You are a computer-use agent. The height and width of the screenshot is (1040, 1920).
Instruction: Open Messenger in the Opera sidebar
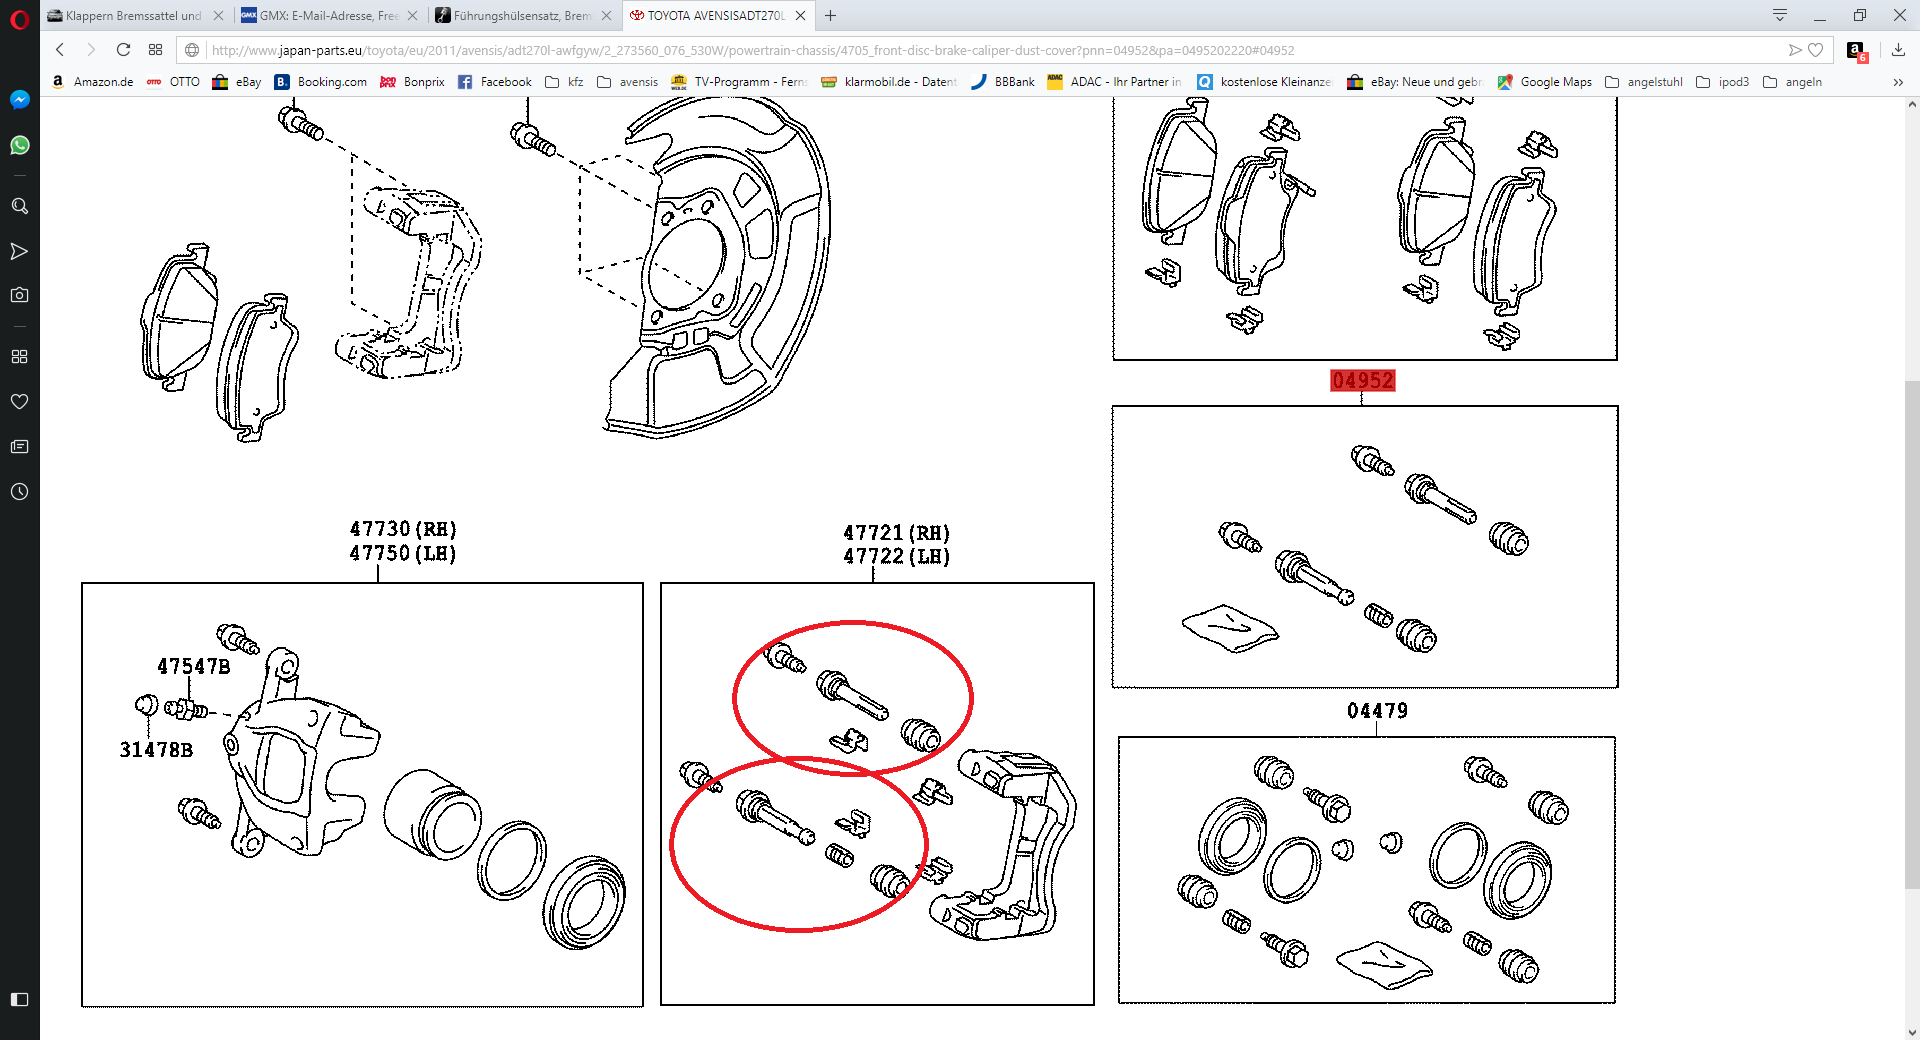(19, 99)
